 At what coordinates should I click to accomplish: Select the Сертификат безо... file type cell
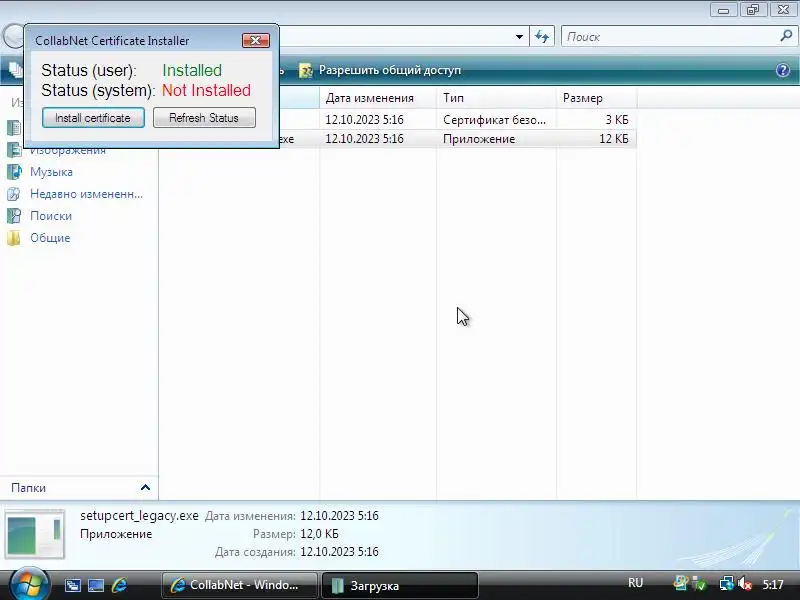point(494,120)
